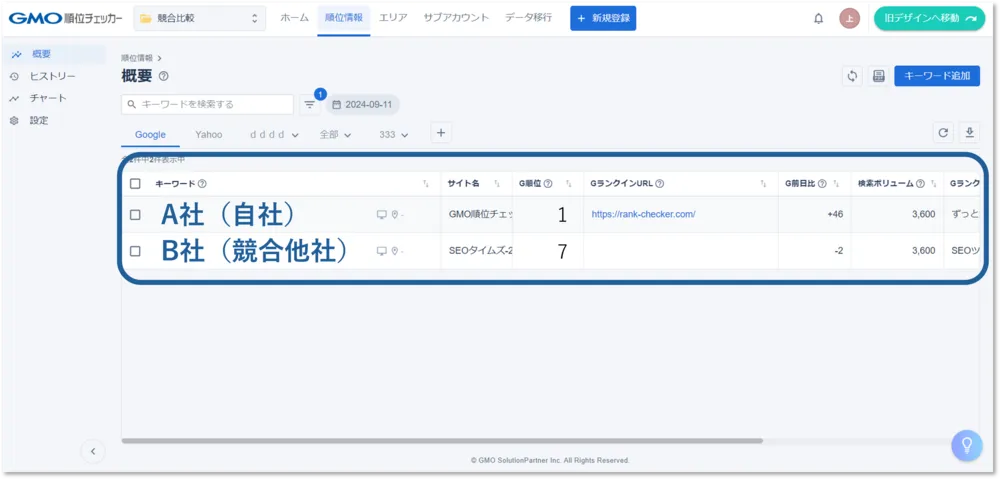
Task: Open サブアカウント in top navigation
Action: pyautogui.click(x=456, y=18)
